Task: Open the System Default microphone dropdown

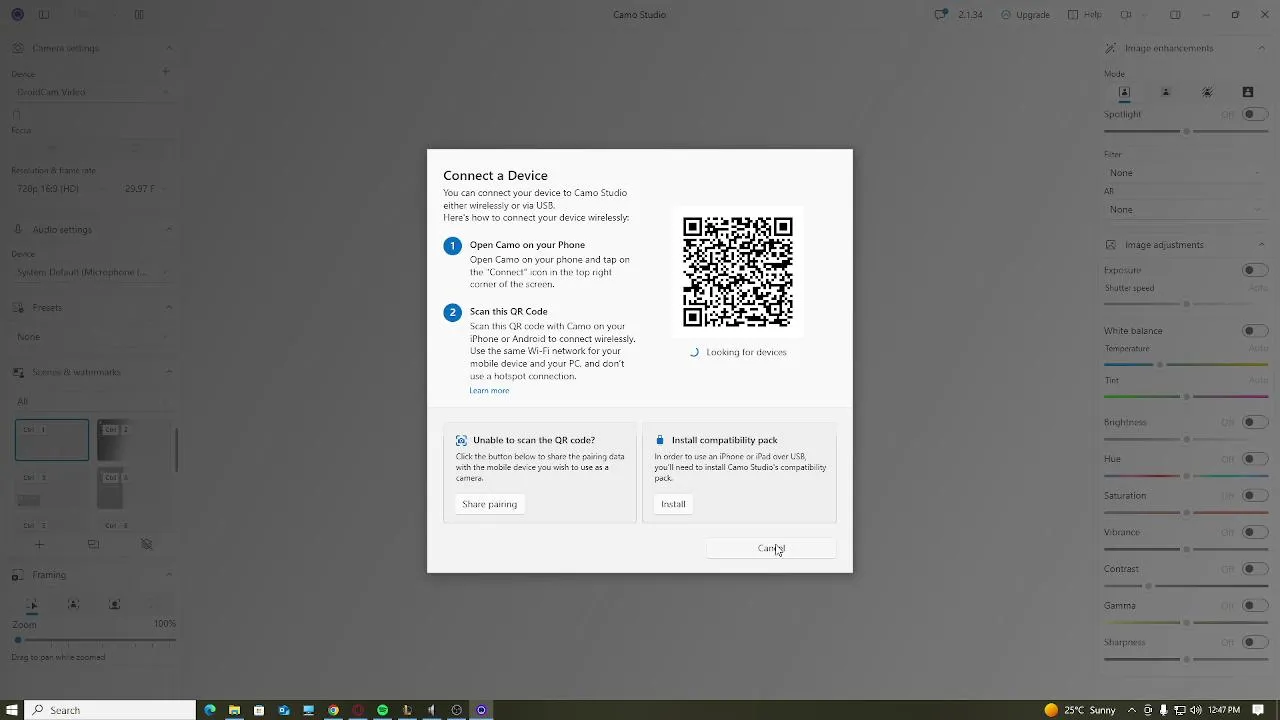Action: tap(91, 272)
